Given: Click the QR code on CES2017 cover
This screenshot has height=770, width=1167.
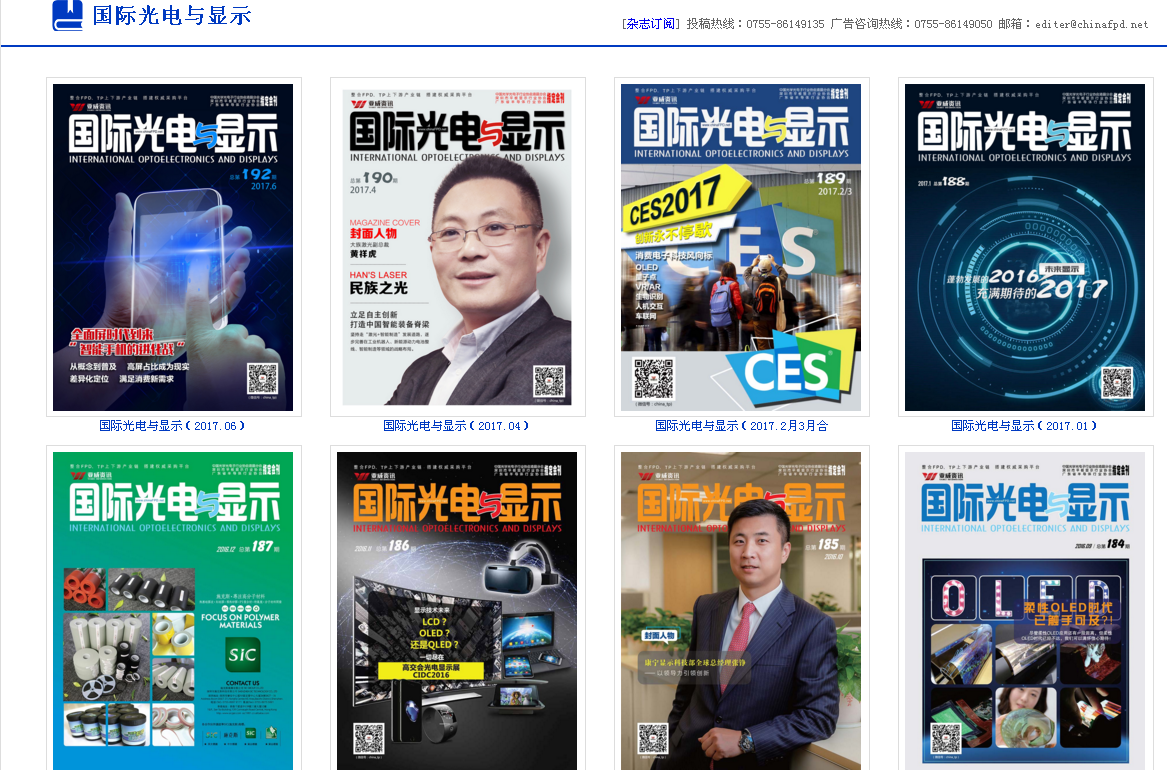Looking at the screenshot, I should click(651, 377).
